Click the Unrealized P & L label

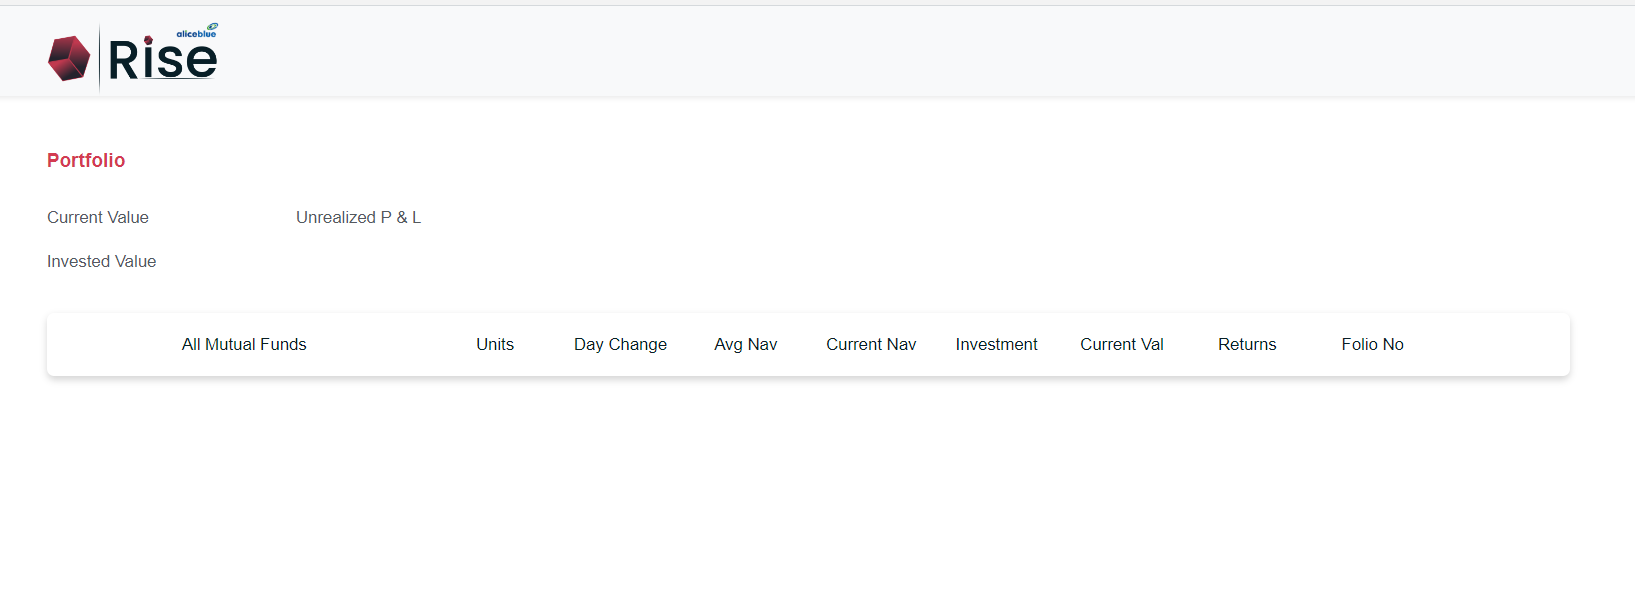pos(358,217)
